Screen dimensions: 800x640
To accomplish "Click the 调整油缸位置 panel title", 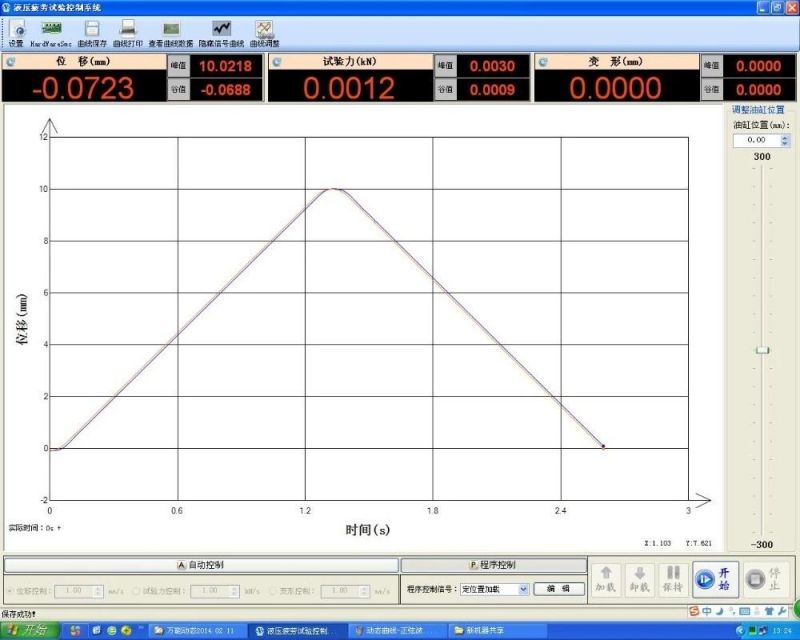I will pyautogui.click(x=758, y=109).
